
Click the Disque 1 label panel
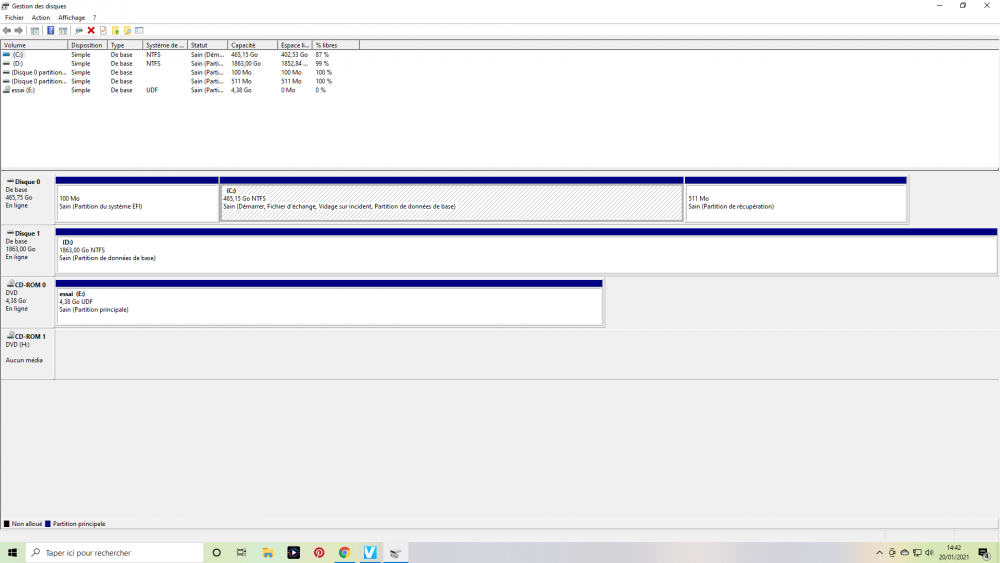pyautogui.click(x=27, y=251)
